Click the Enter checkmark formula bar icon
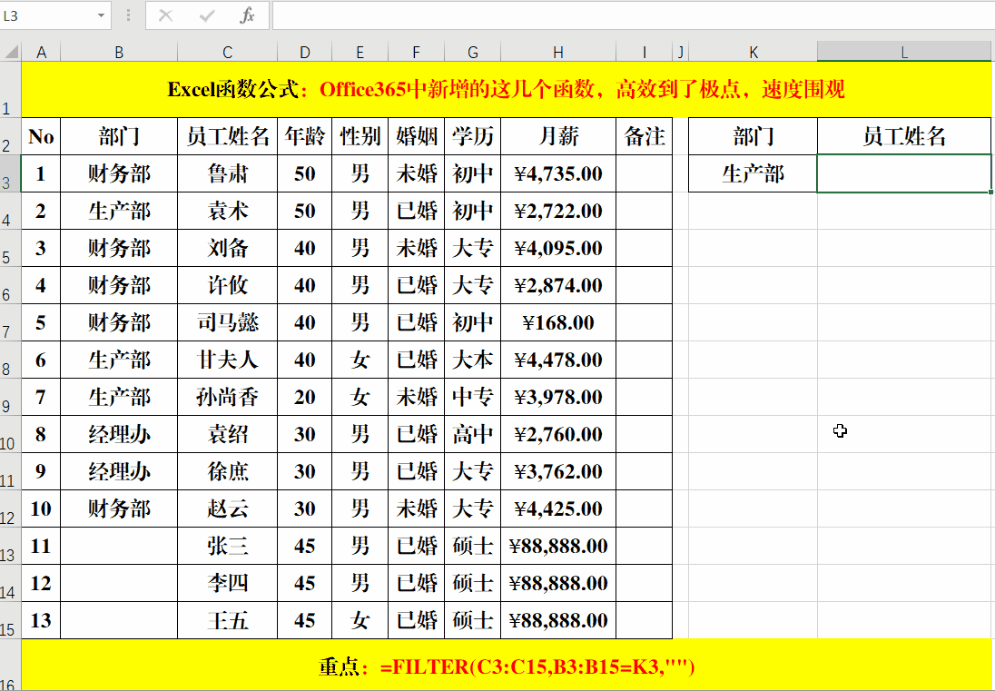 click(x=207, y=16)
